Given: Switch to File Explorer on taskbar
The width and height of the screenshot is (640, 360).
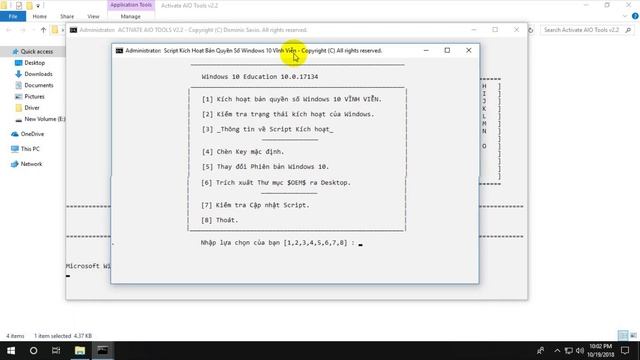Looking at the screenshot, I should click(x=80, y=351).
